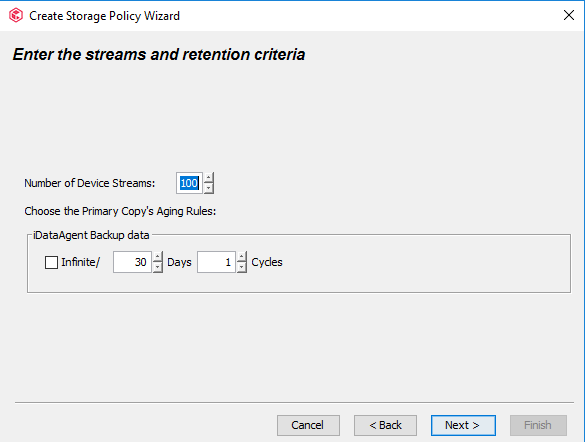Increase the retention Cycles count
The height and width of the screenshot is (442, 585).
242,257
